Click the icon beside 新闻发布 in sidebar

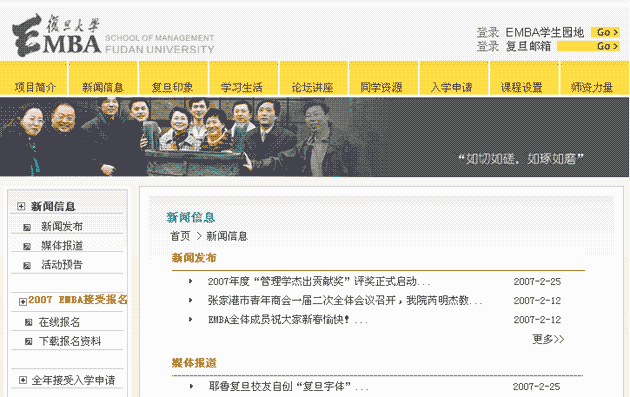pyautogui.click(x=27, y=227)
